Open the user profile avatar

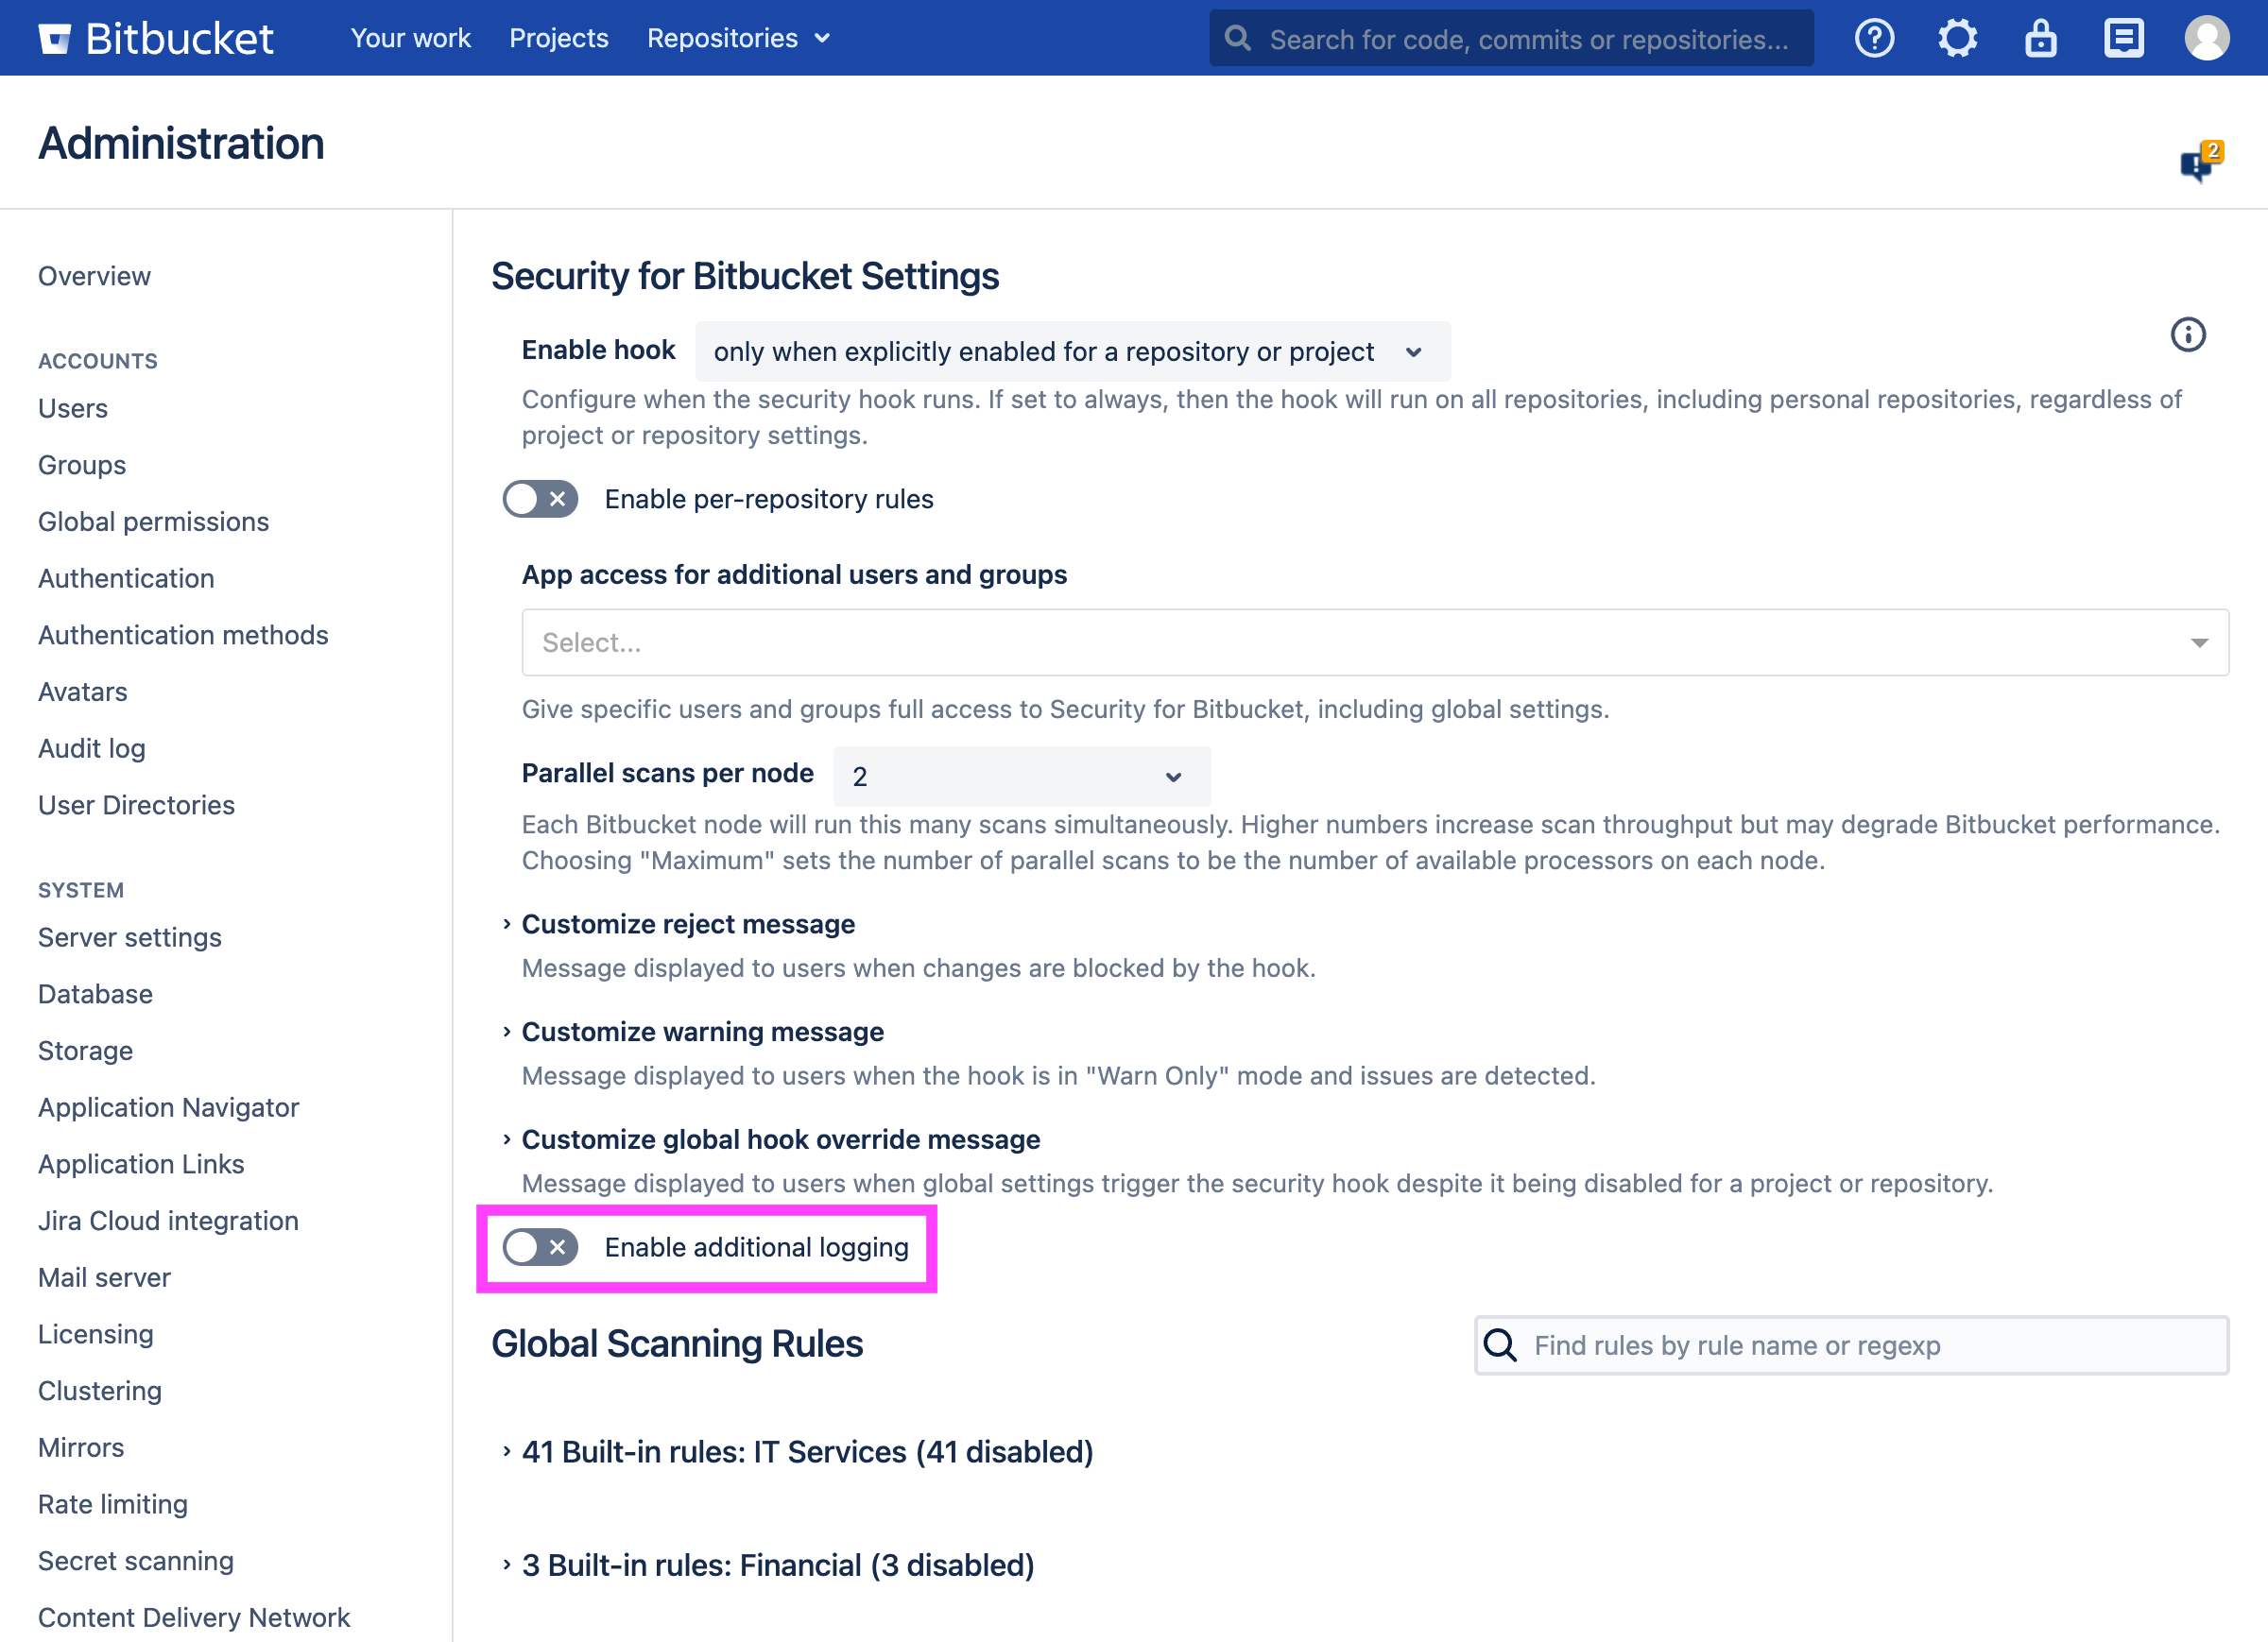tap(2206, 38)
